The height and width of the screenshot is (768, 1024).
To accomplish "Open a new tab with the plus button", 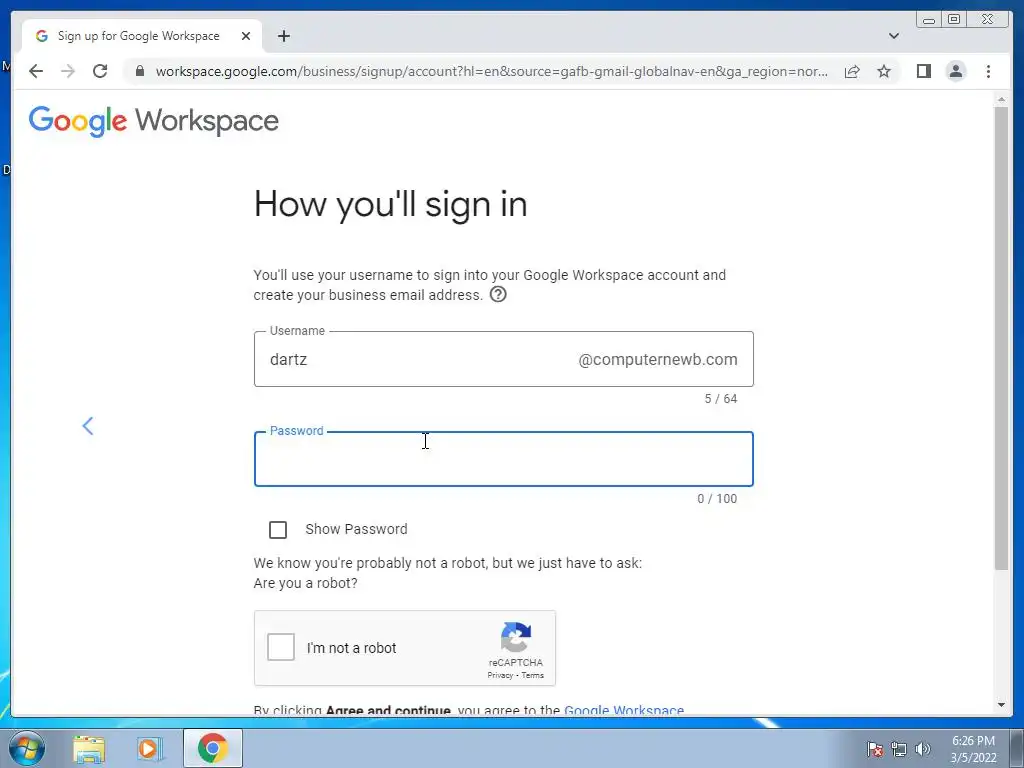I will pos(283,36).
